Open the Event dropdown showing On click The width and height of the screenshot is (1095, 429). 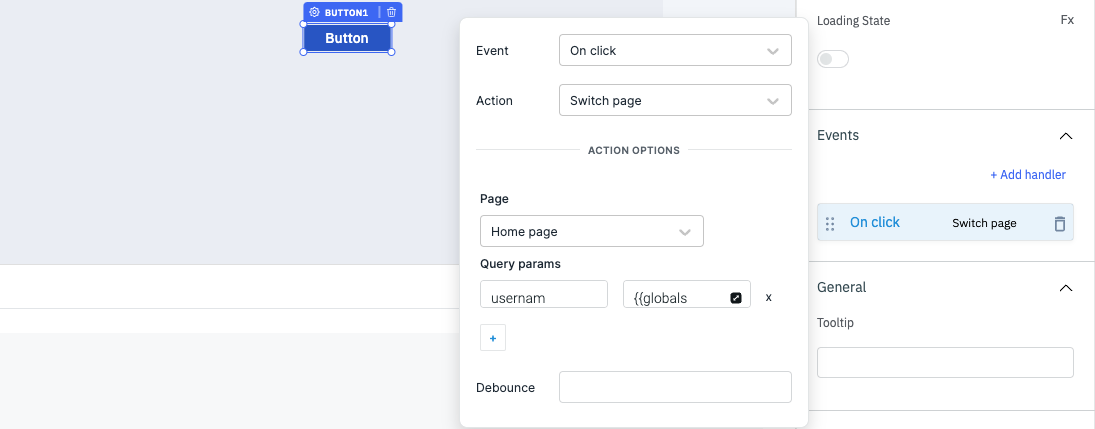[x=675, y=51]
